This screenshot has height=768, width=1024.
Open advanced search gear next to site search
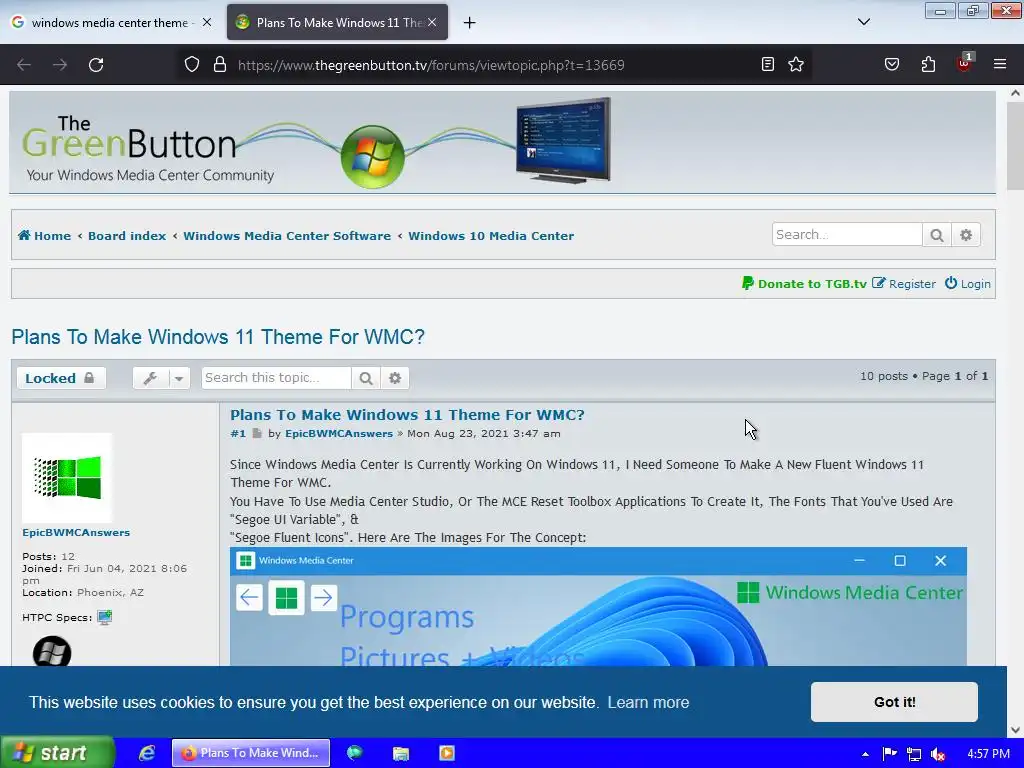point(966,234)
